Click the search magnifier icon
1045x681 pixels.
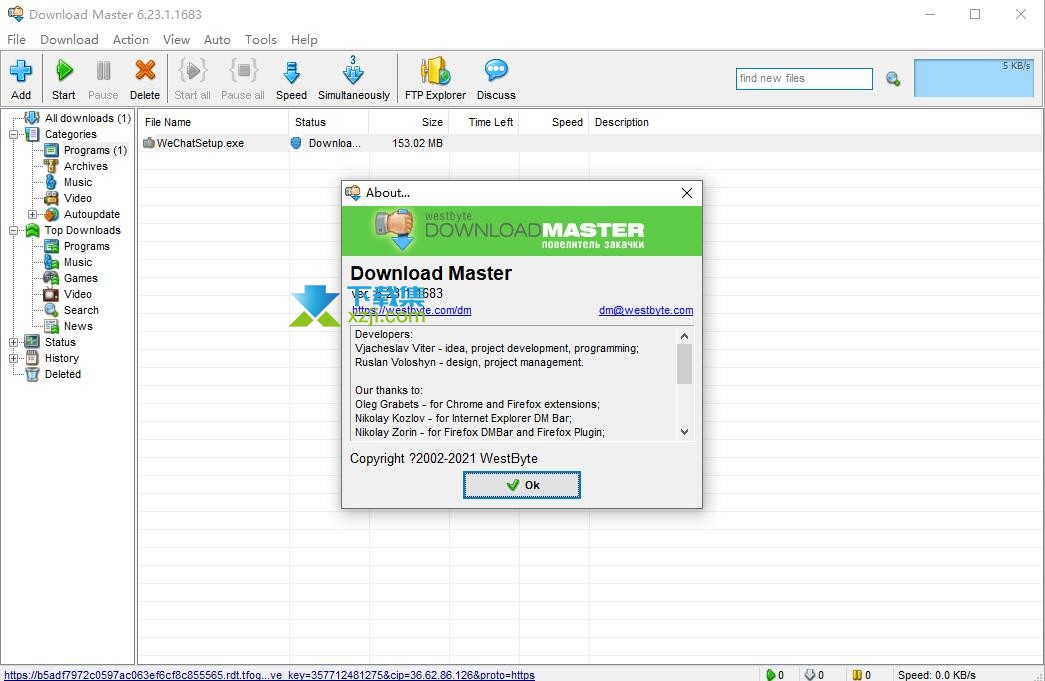(x=893, y=79)
